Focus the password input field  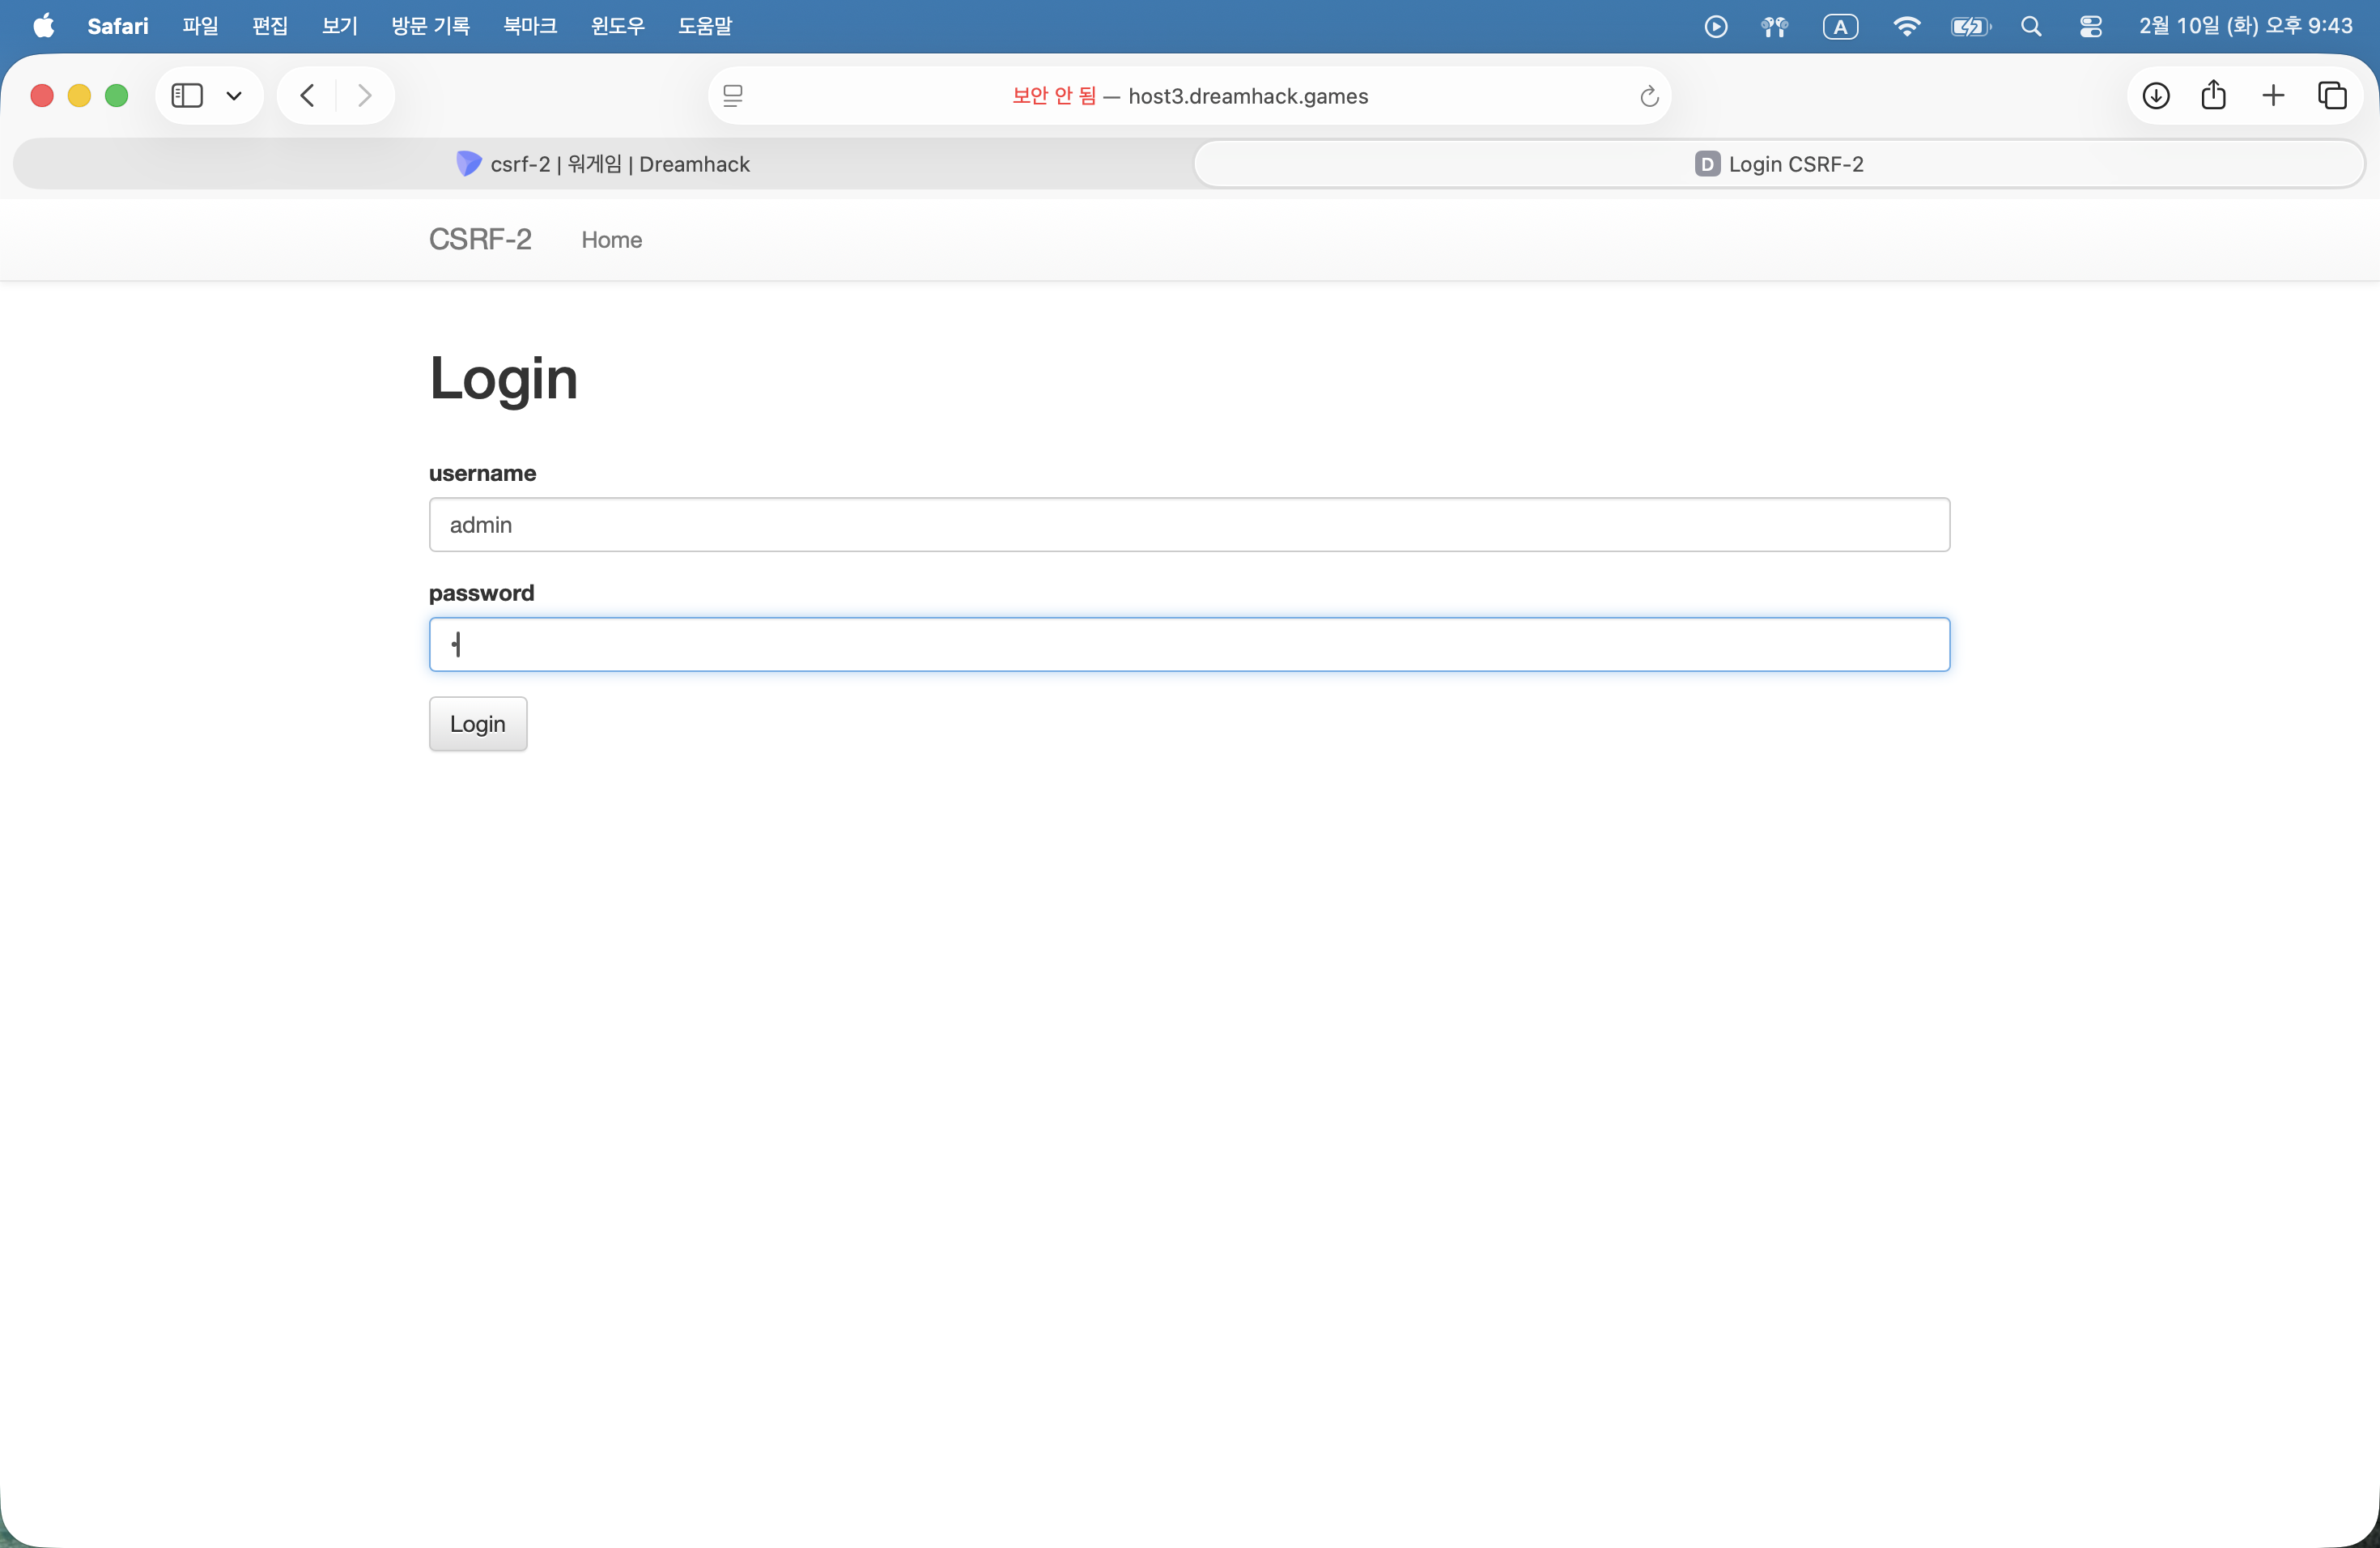point(1189,645)
